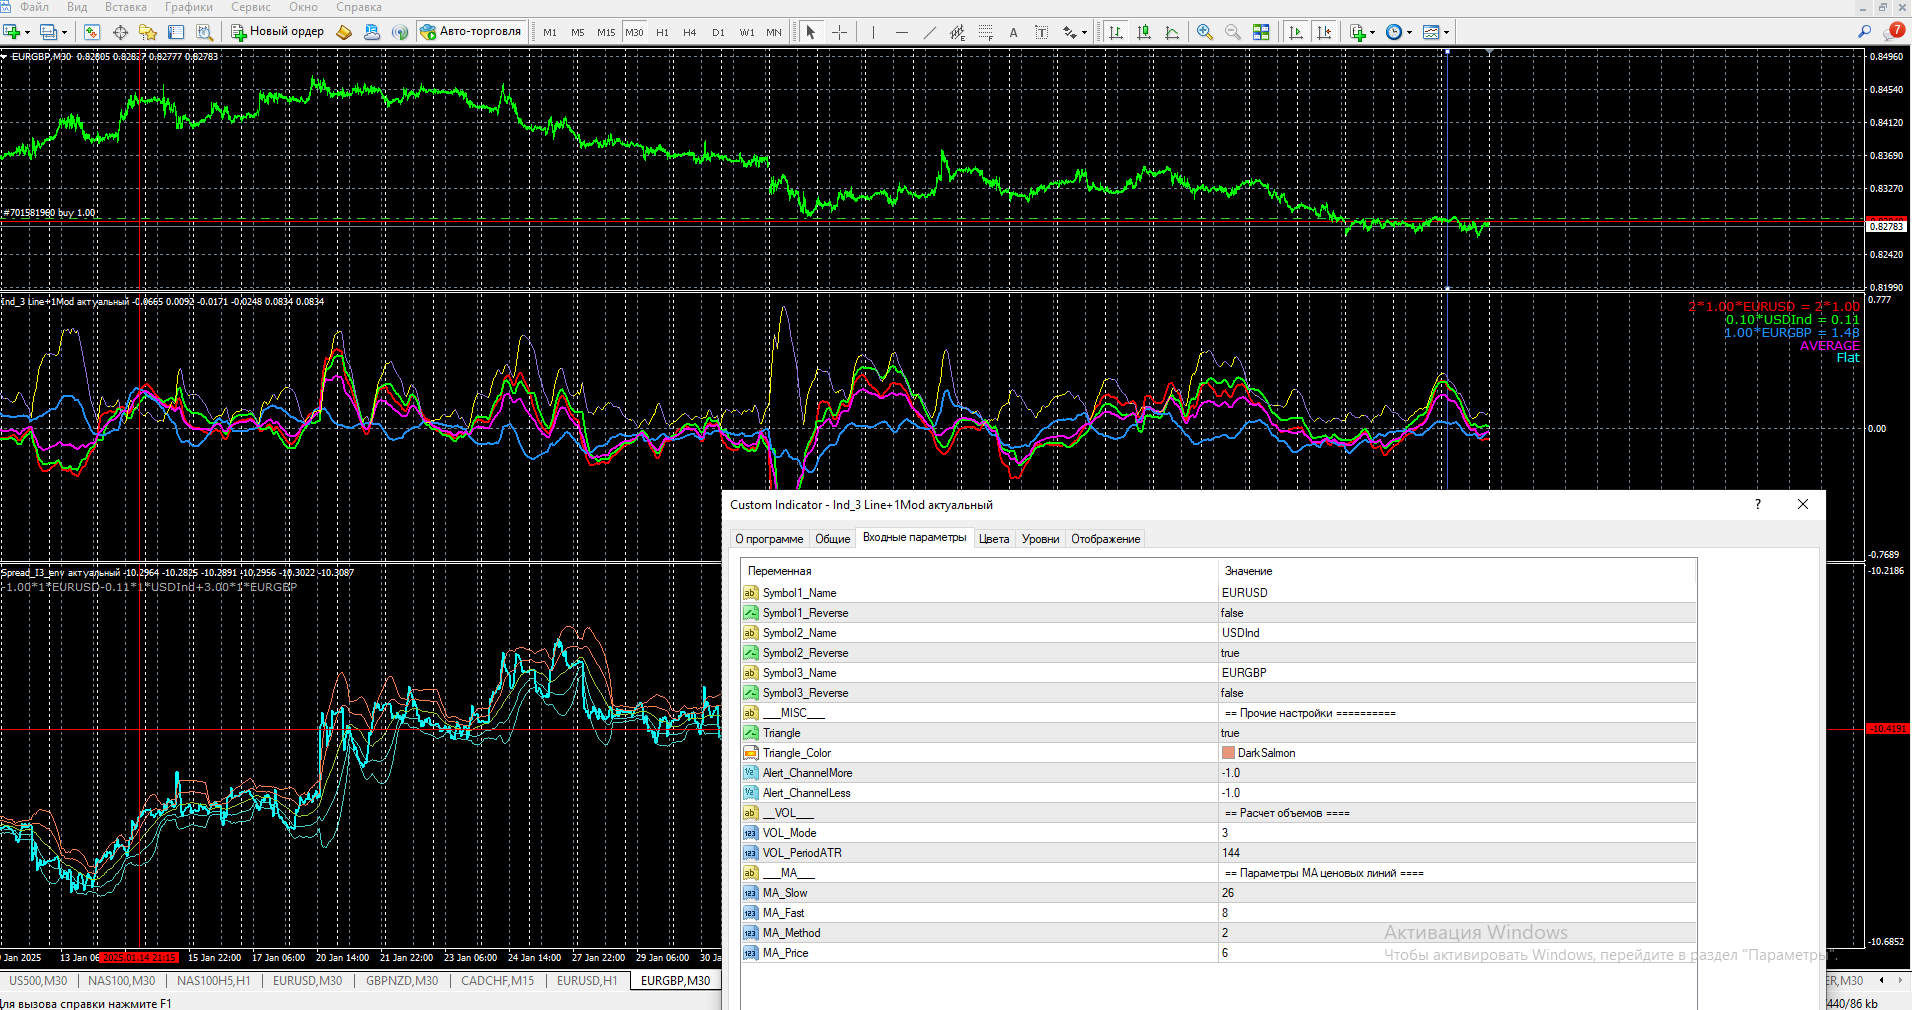This screenshot has height=1010, width=1912.
Task: Click the DarkSalmon Triangle_Color swatch
Action: point(1228,753)
